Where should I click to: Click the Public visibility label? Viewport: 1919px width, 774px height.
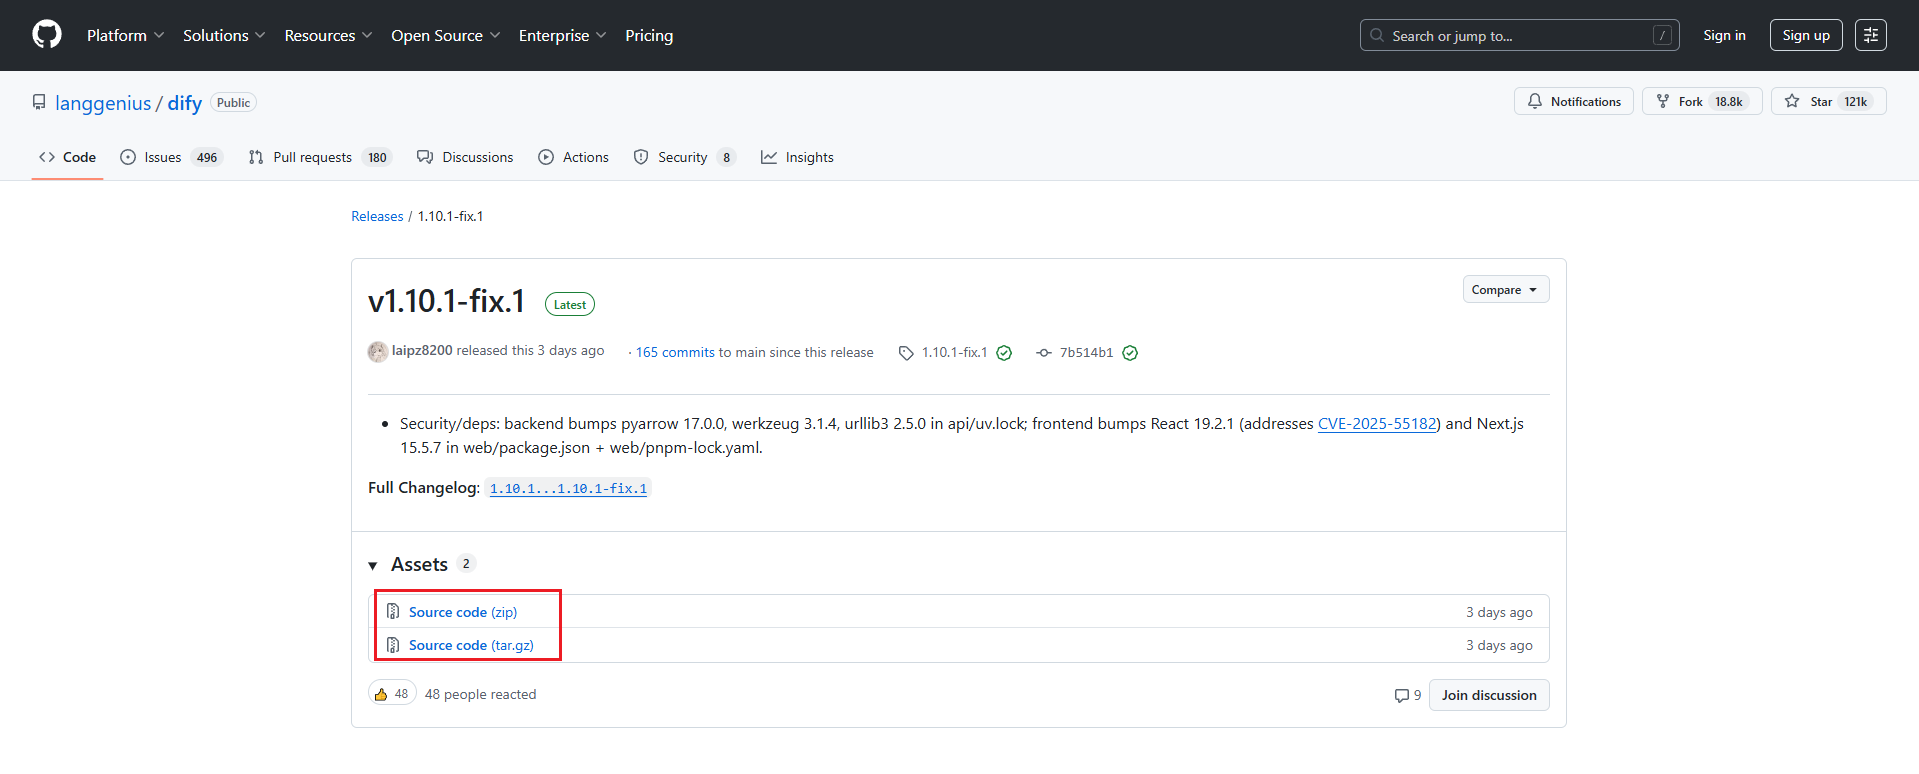(x=233, y=103)
